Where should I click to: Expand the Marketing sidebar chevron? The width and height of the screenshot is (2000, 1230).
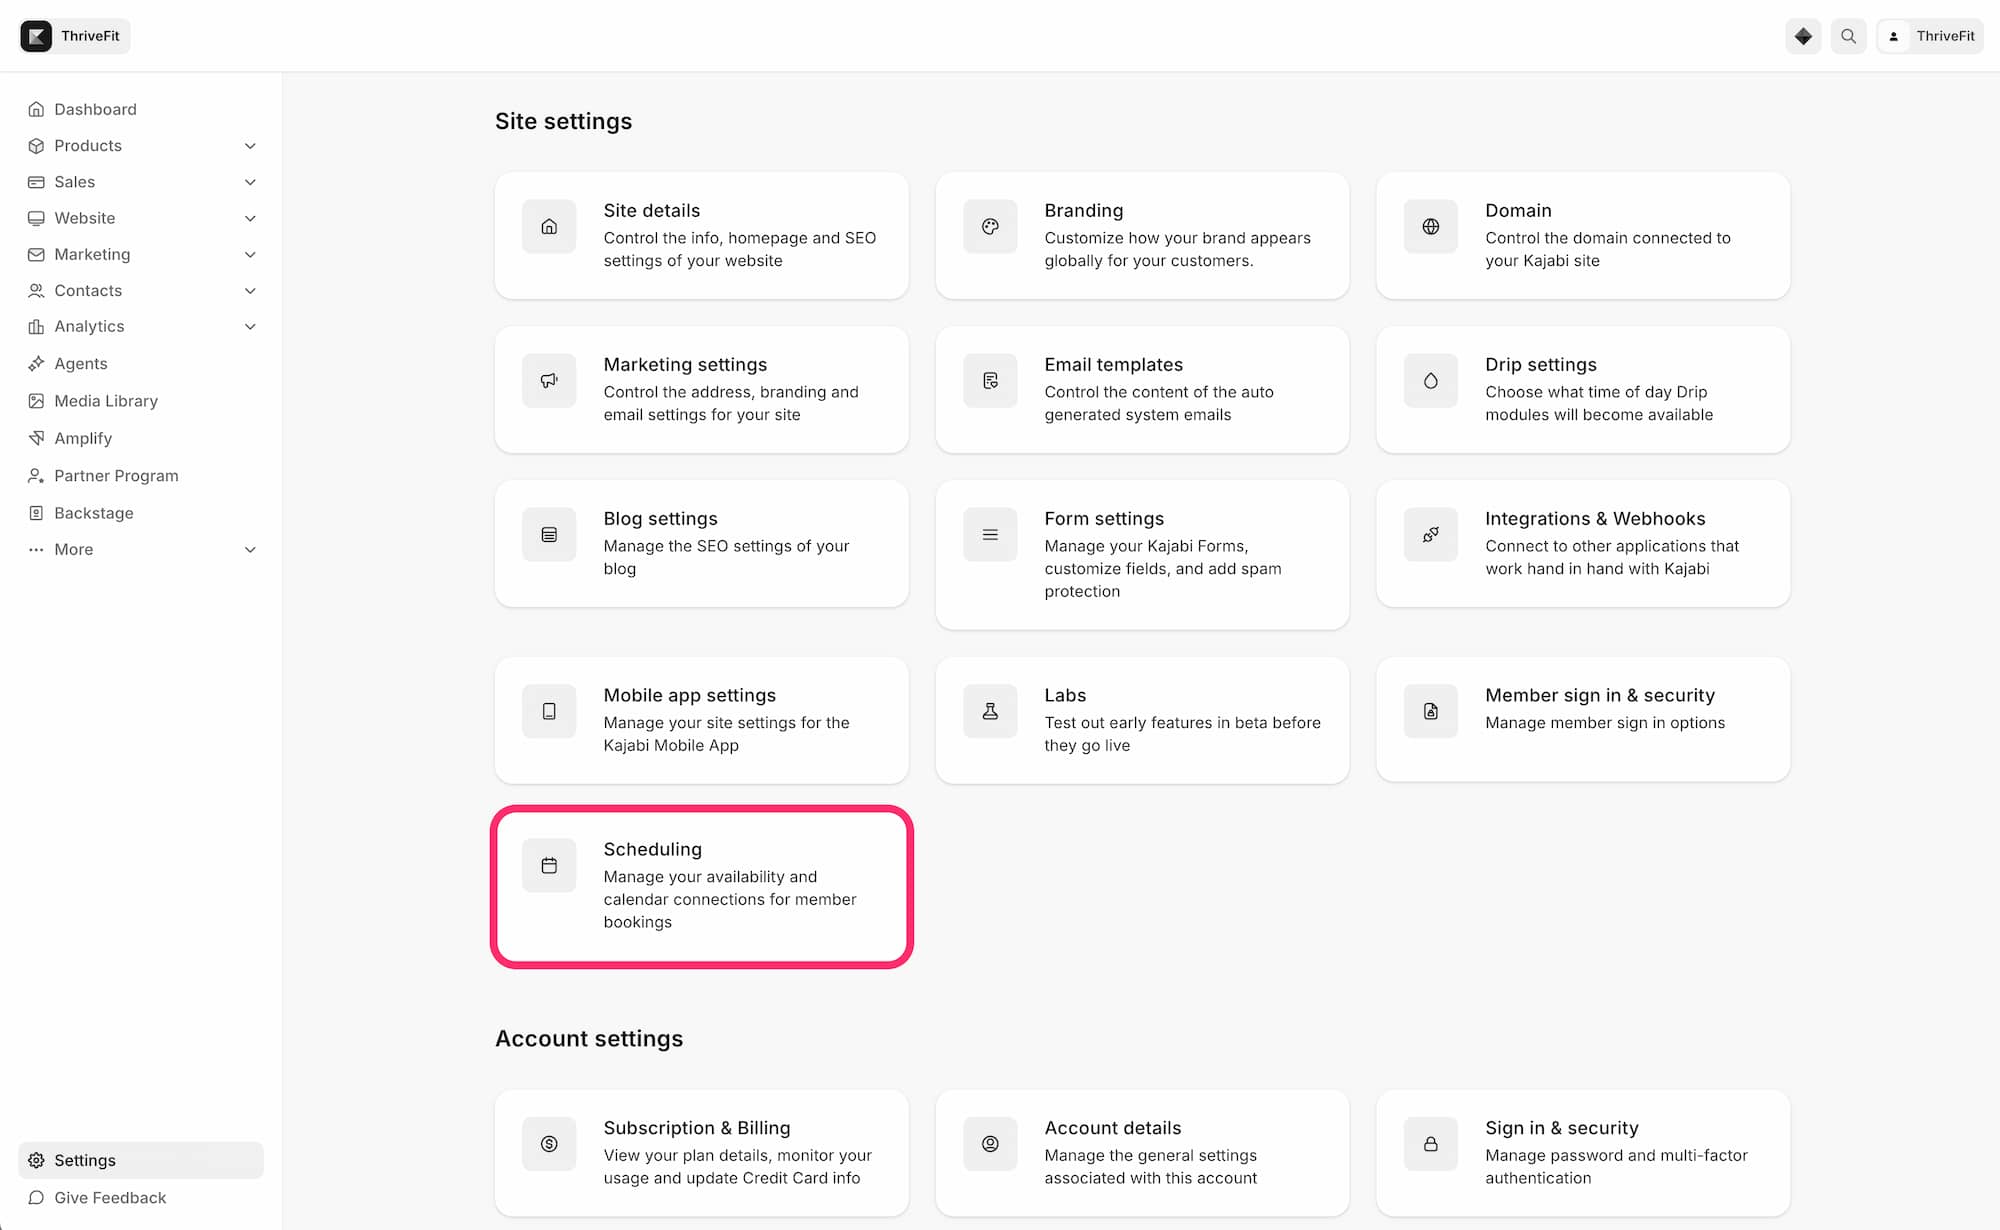(250, 255)
